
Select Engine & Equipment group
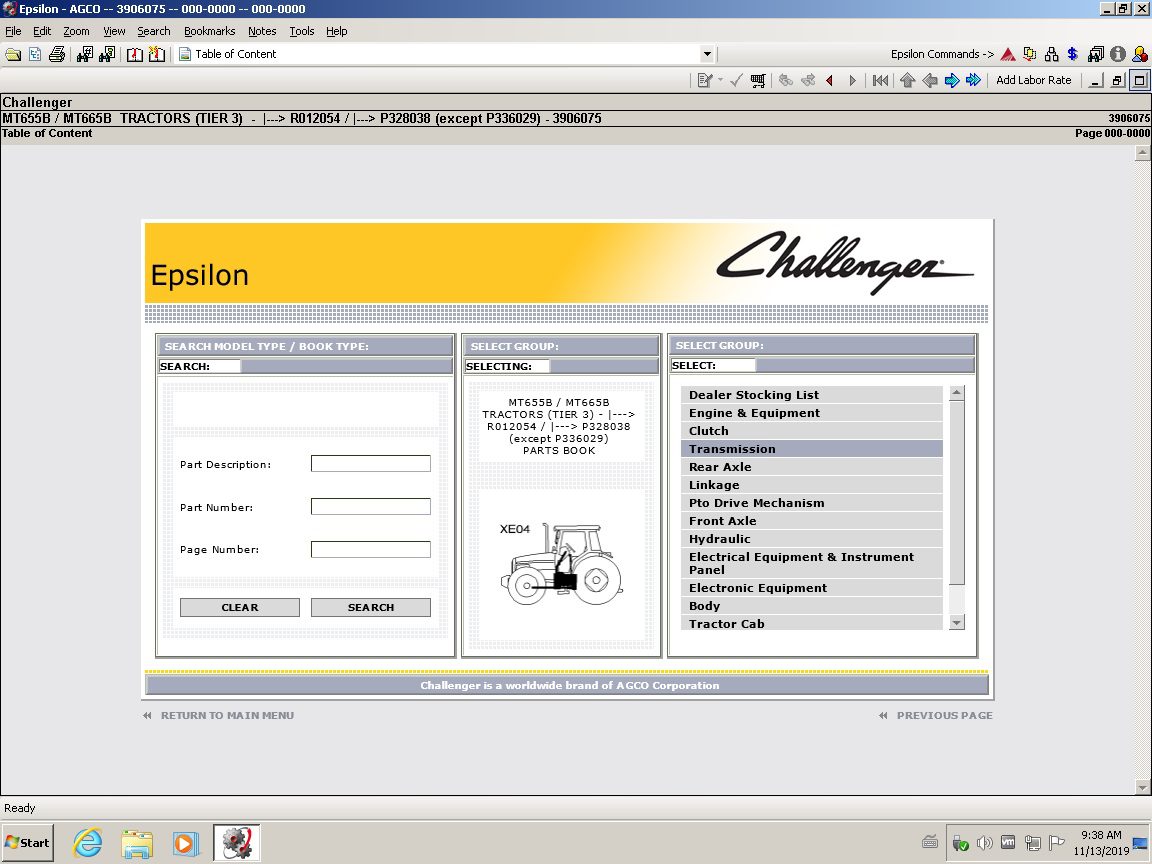point(811,413)
